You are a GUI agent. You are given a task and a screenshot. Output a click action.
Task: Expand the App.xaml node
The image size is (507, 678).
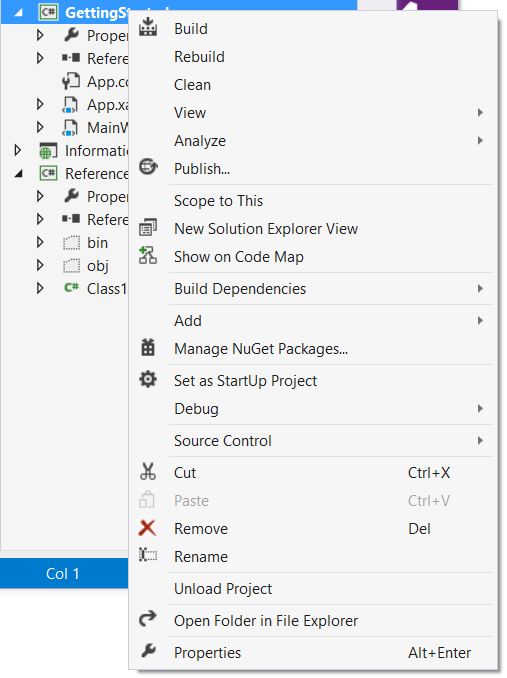point(40,104)
